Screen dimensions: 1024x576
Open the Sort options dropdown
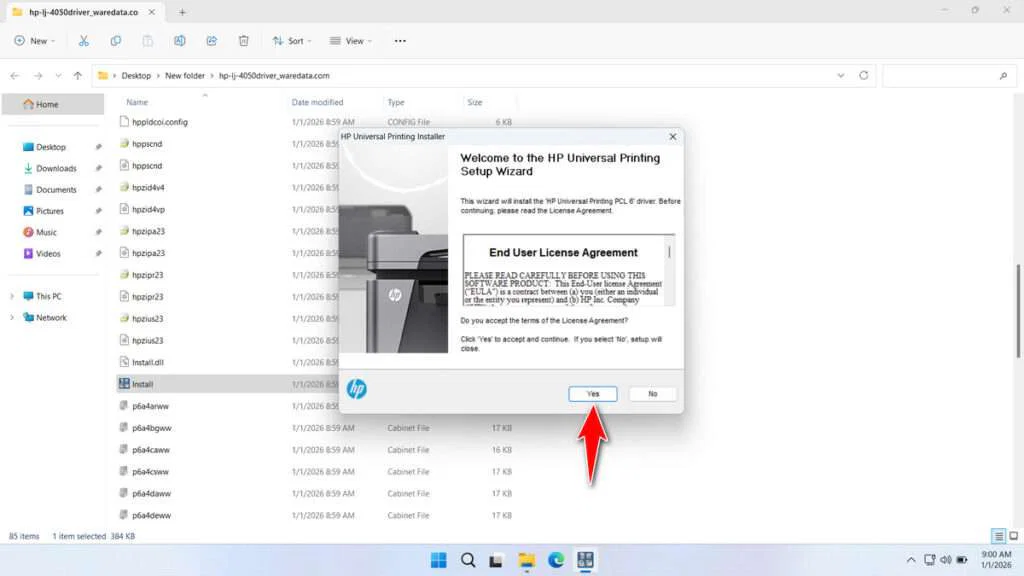click(292, 40)
